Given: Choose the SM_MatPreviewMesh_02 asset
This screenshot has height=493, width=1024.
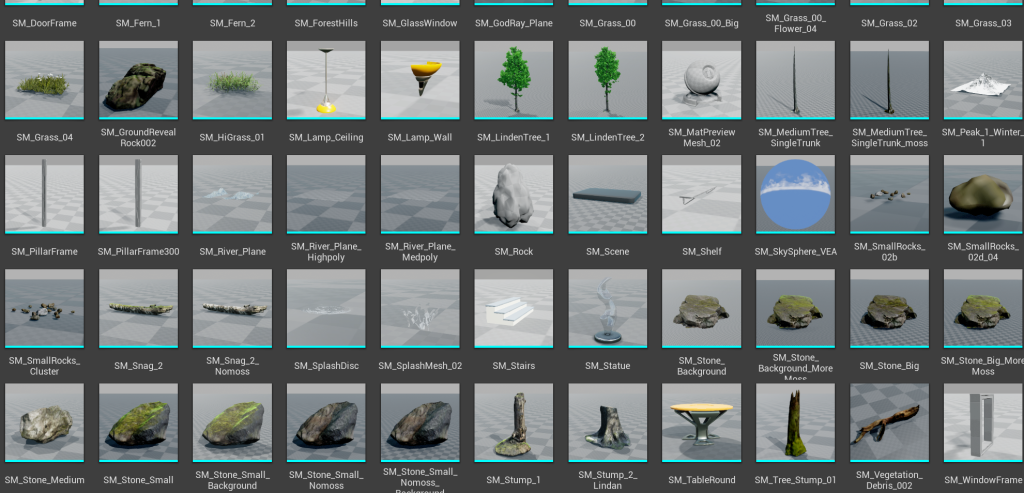Looking at the screenshot, I should click(702, 80).
